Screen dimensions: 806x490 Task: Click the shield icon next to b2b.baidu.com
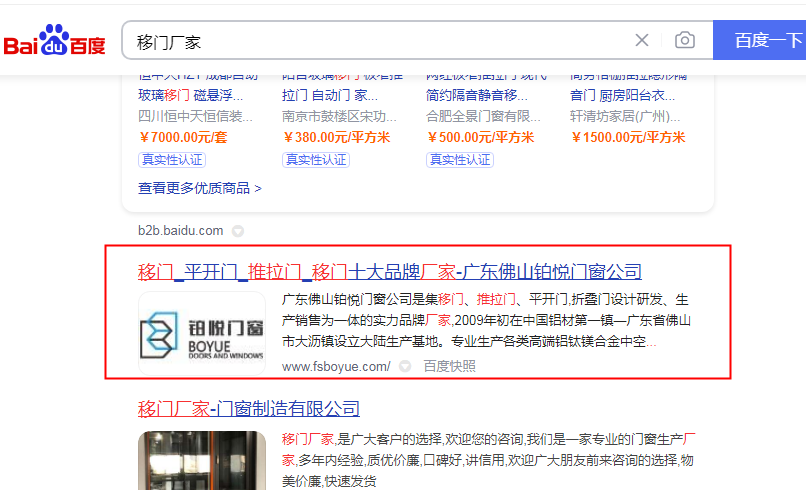pyautogui.click(x=237, y=231)
